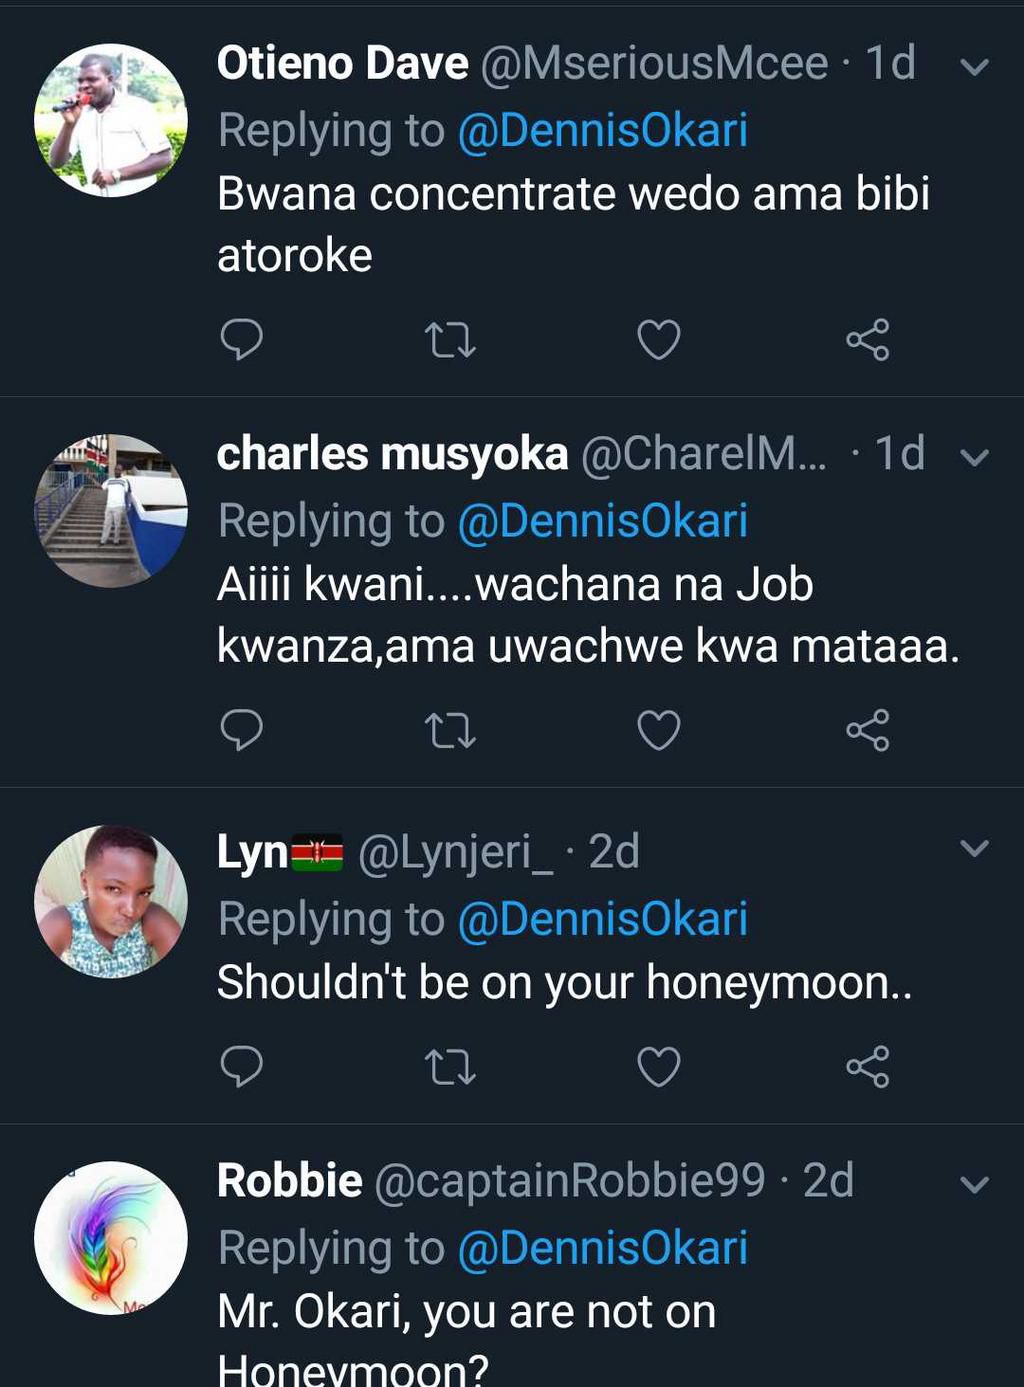This screenshot has width=1024, height=1387.
Task: Share Lyn's honeymoon tweet
Action: pyautogui.click(x=867, y=1067)
